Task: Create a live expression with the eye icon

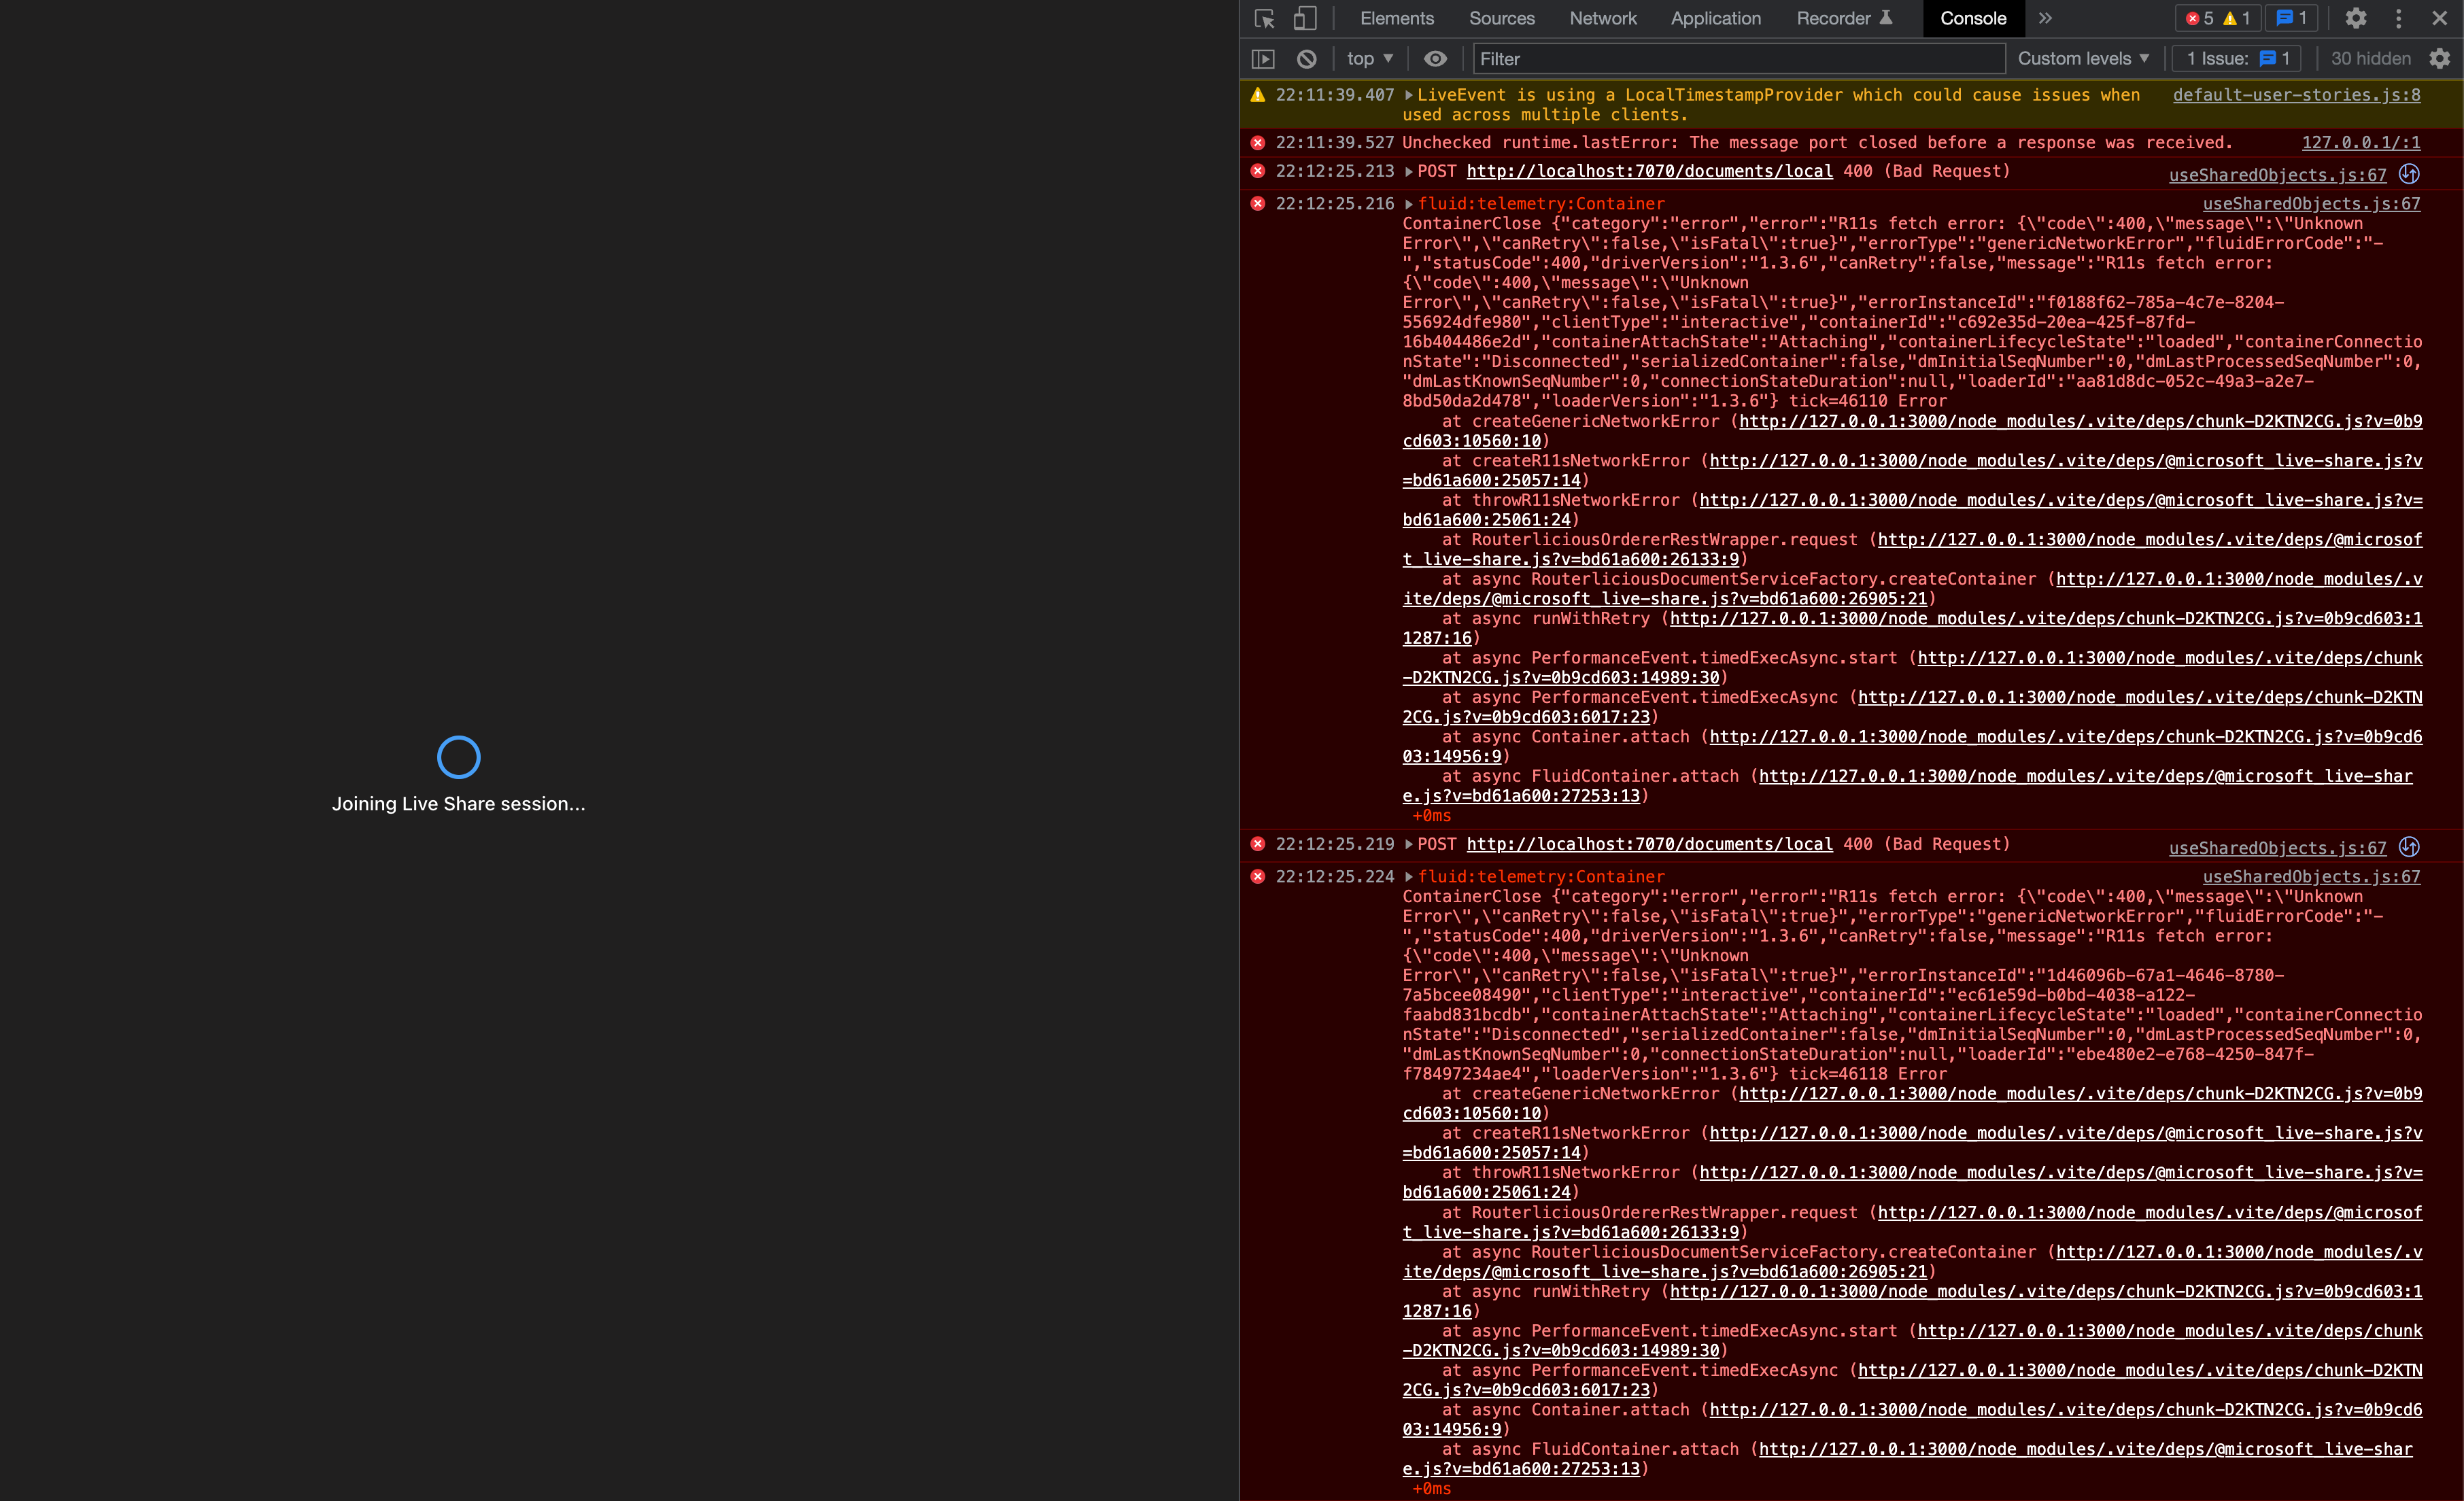Action: [1435, 58]
